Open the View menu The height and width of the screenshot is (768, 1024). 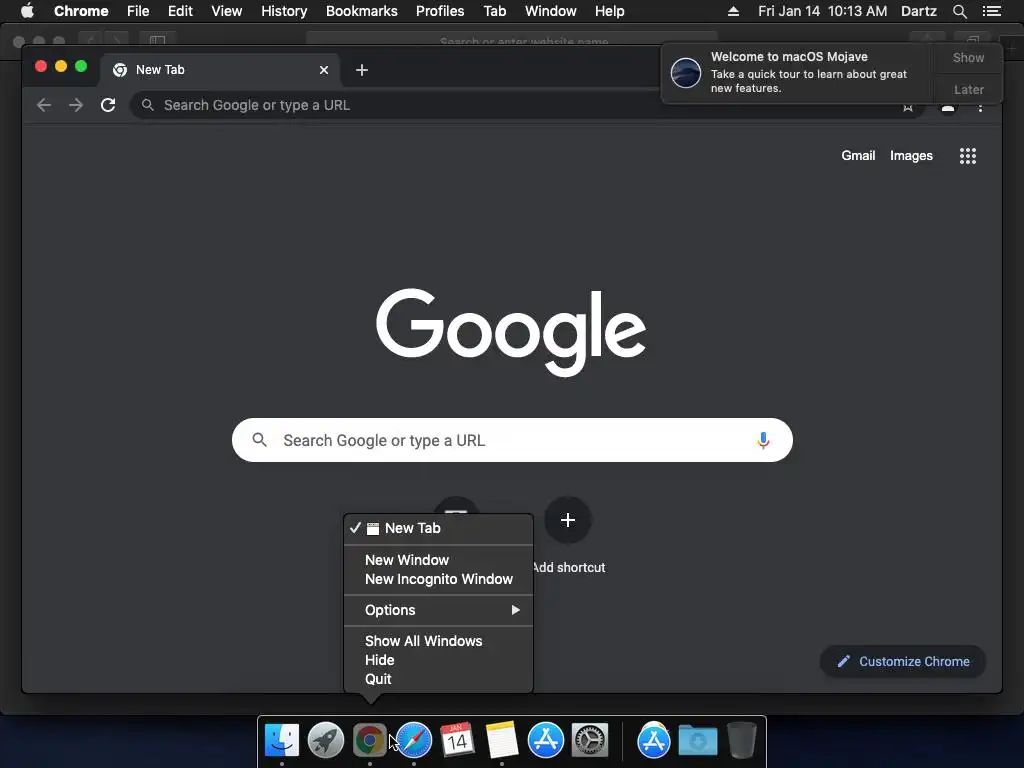pos(227,11)
